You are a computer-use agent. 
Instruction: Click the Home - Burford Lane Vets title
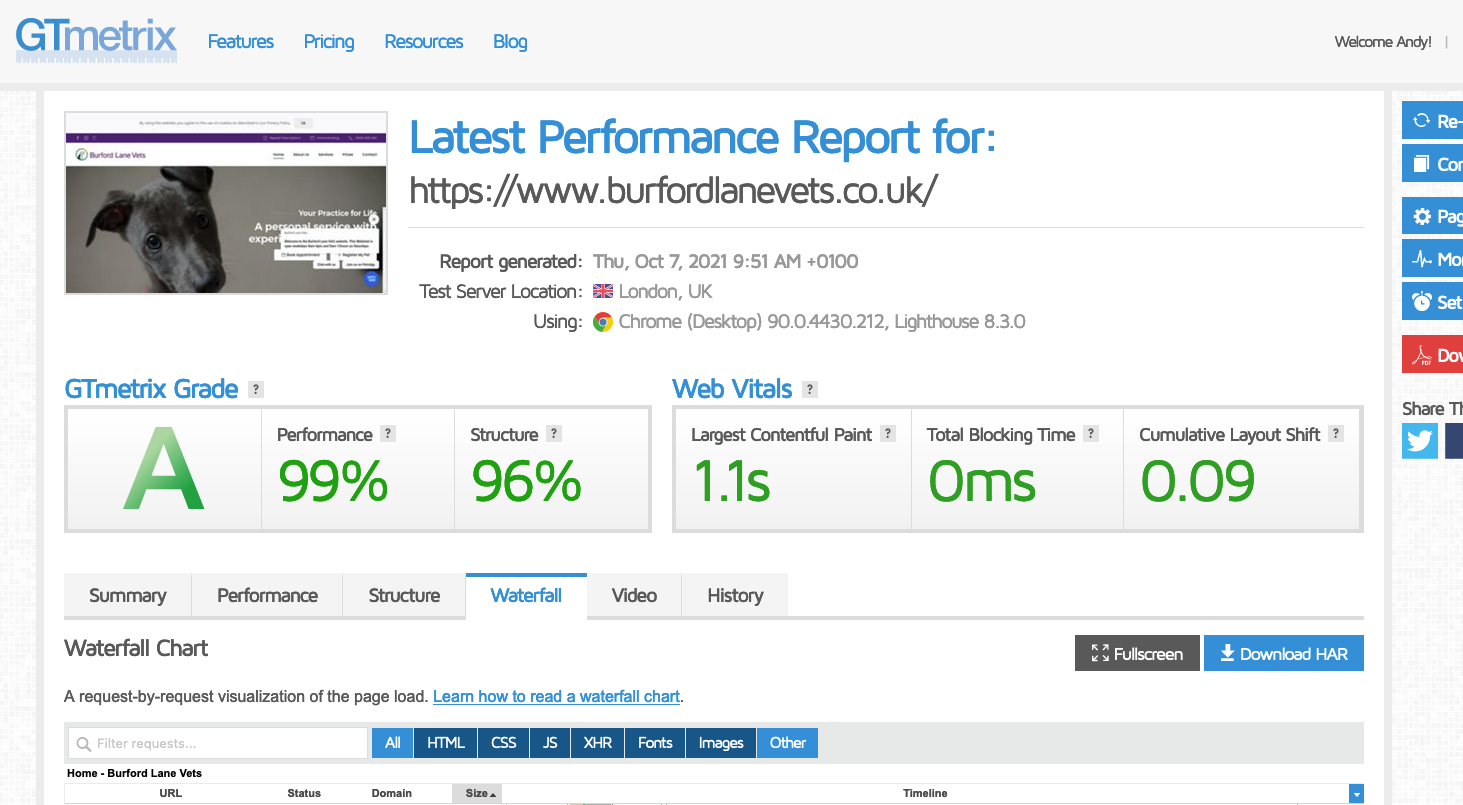pos(134,773)
